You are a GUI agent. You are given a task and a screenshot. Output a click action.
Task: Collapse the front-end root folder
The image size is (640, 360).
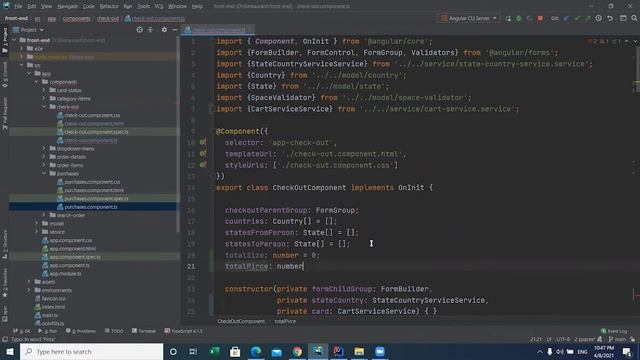coord(14,40)
